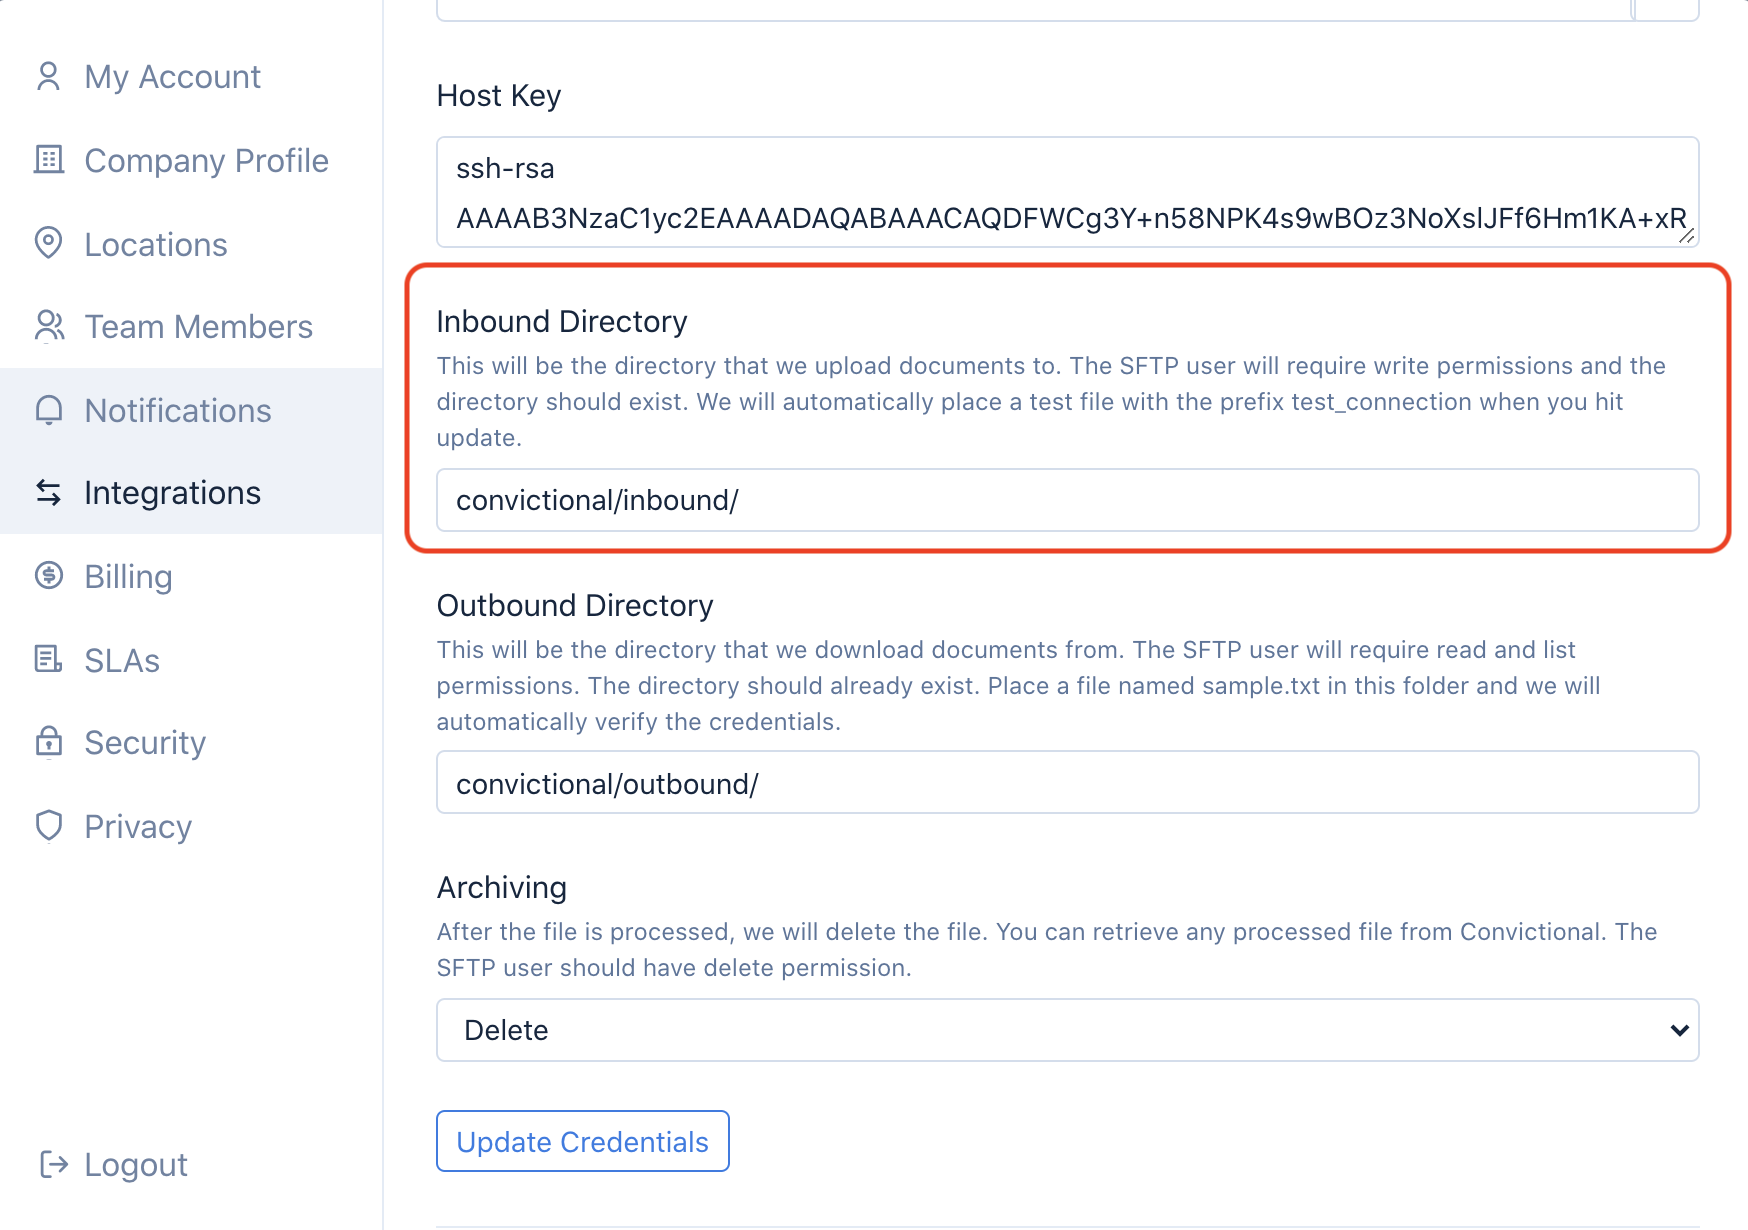Click the Locations pin icon
The image size is (1748, 1230).
click(x=48, y=243)
